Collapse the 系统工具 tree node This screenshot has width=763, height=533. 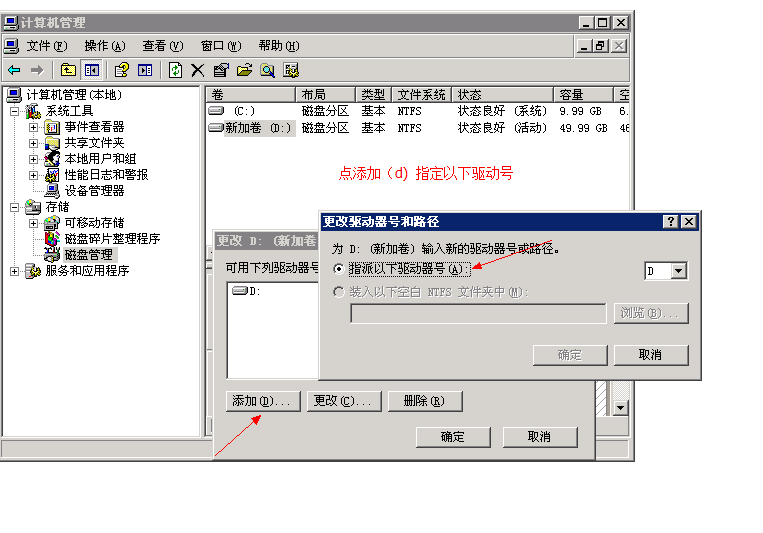tap(15, 111)
